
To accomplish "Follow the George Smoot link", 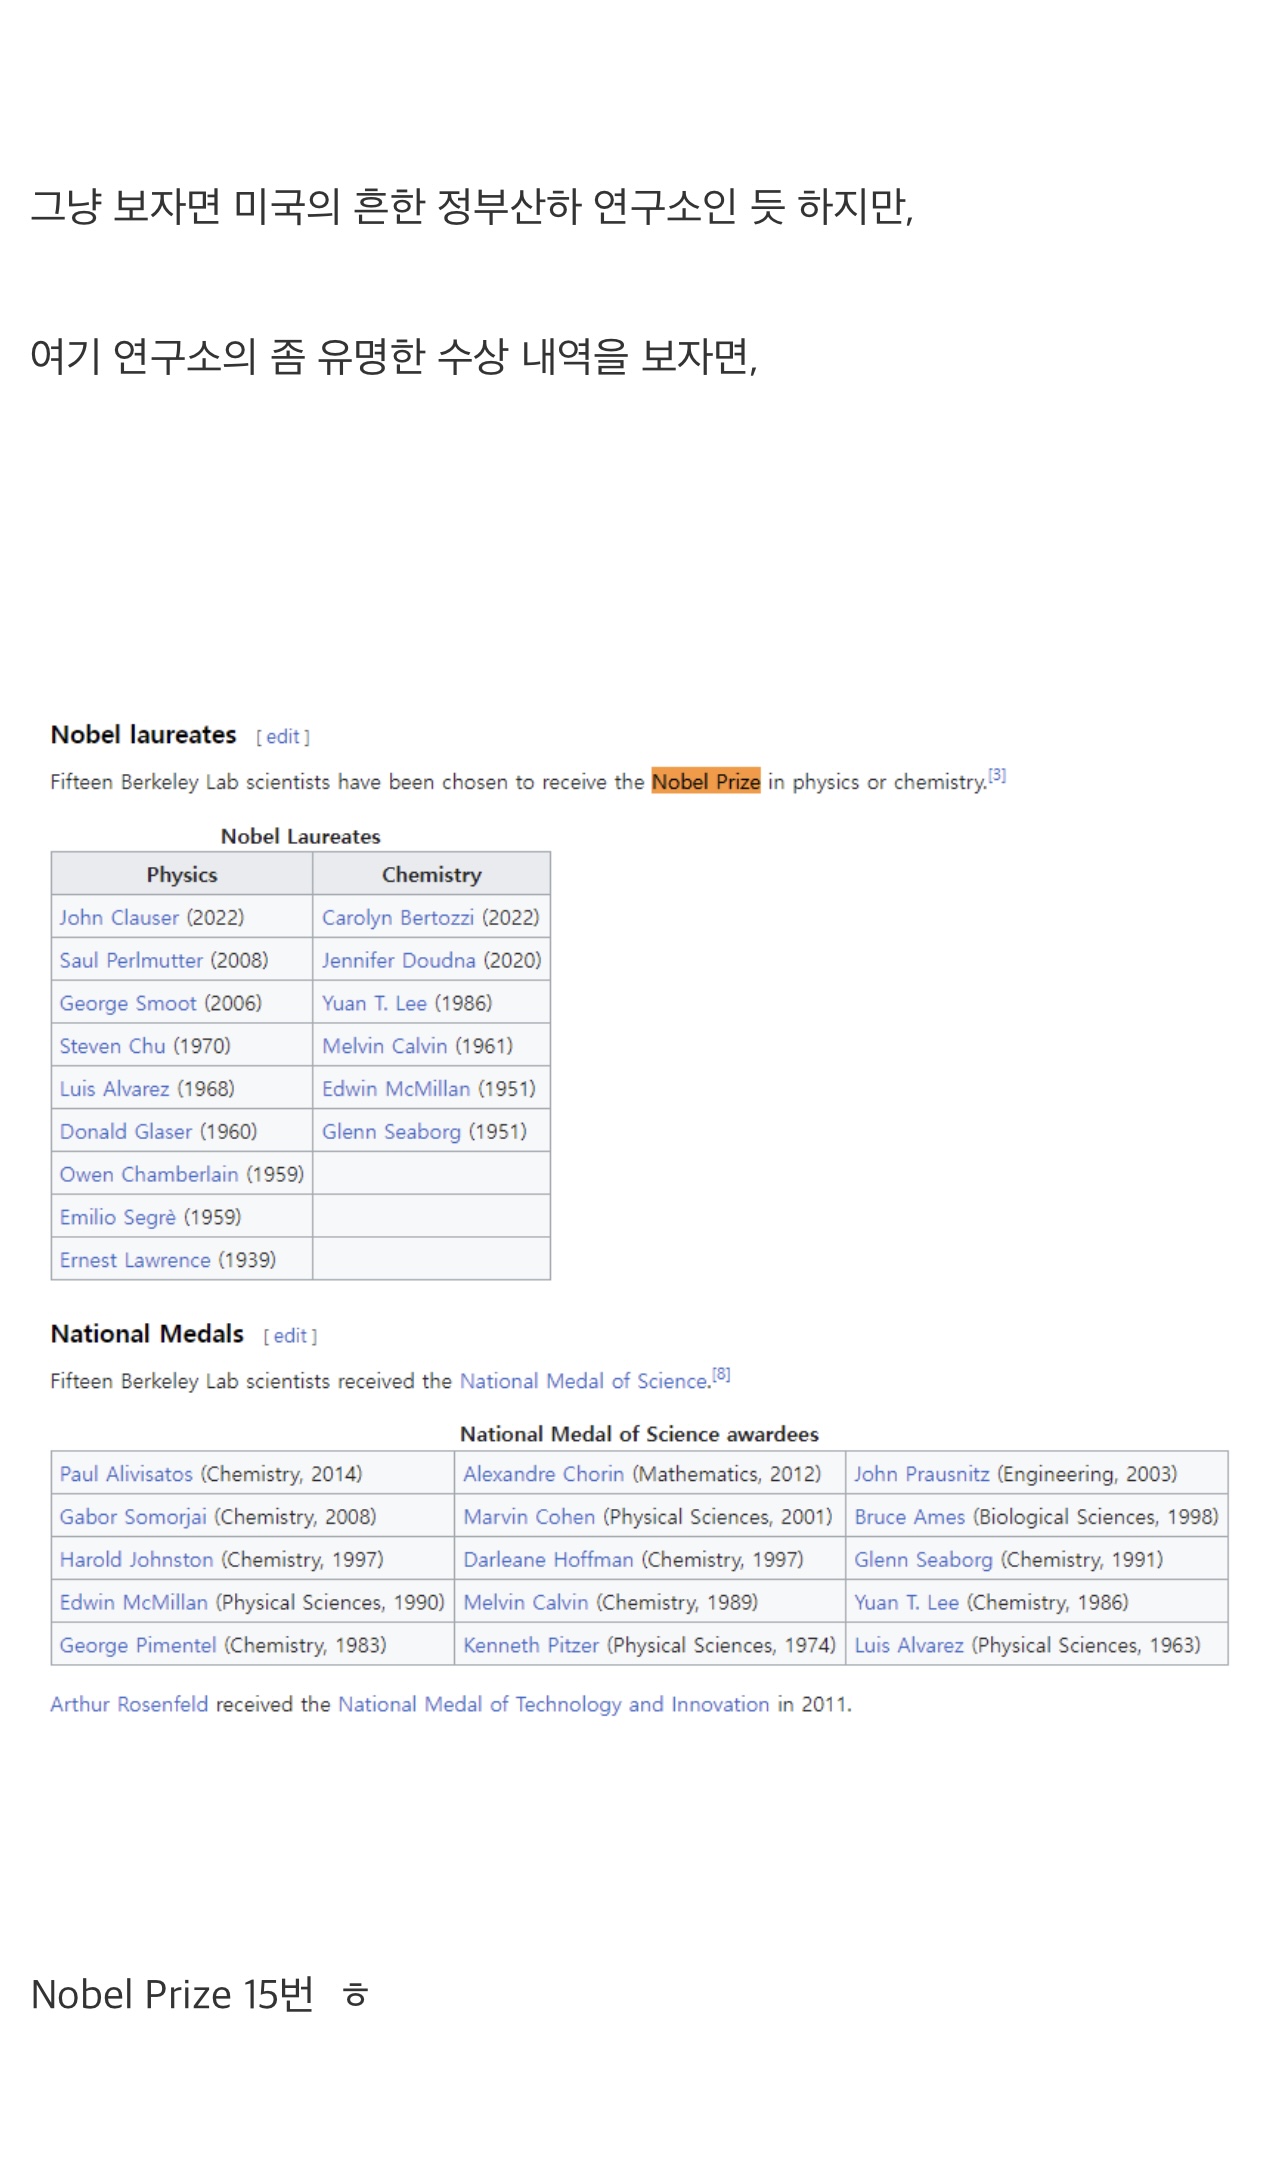I will point(128,1003).
